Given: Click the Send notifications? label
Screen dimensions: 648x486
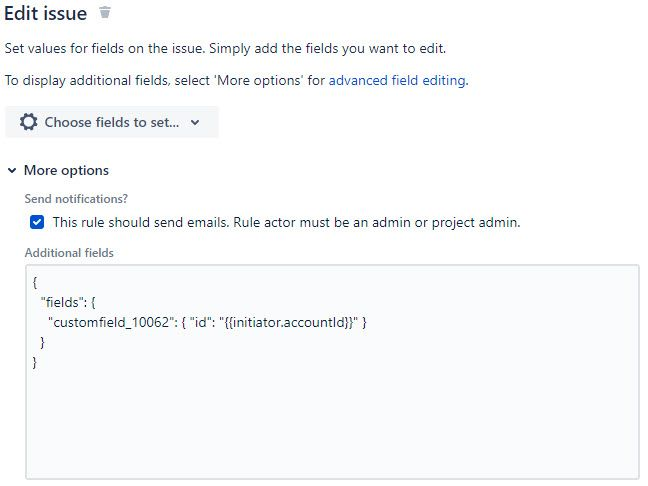Looking at the screenshot, I should tap(76, 199).
